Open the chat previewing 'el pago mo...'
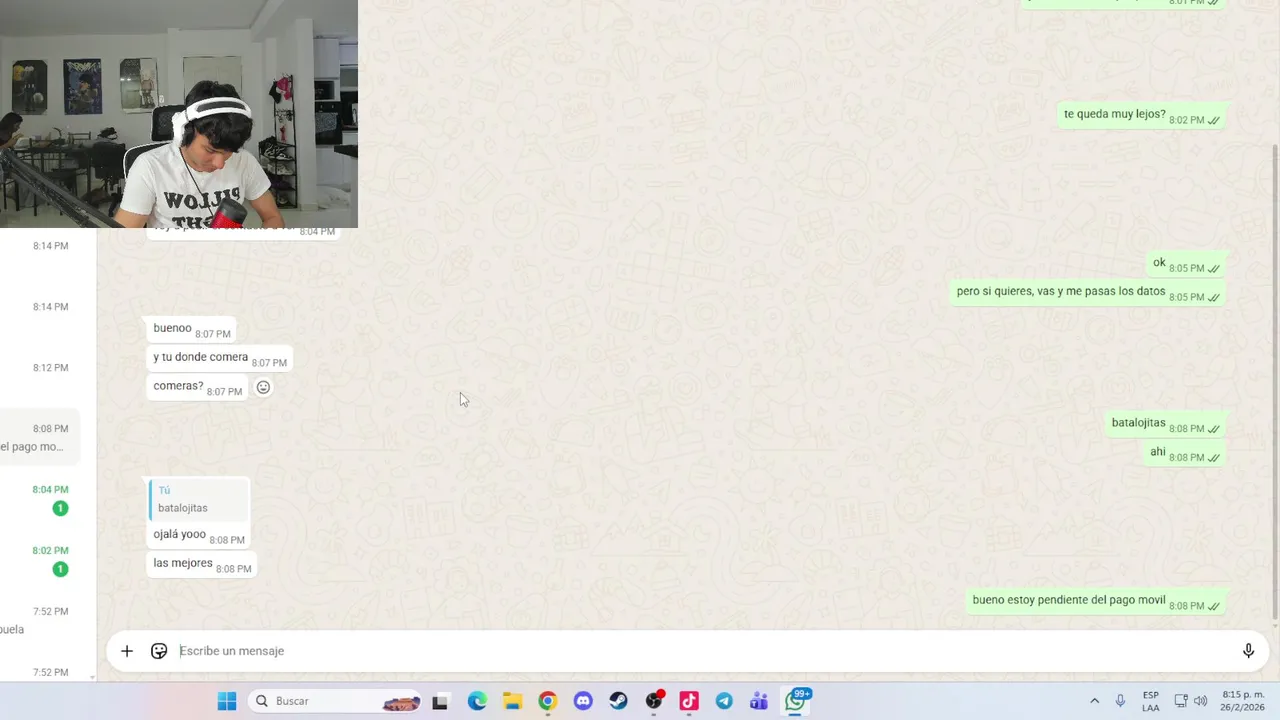Viewport: 1280px width, 720px height. click(40, 438)
